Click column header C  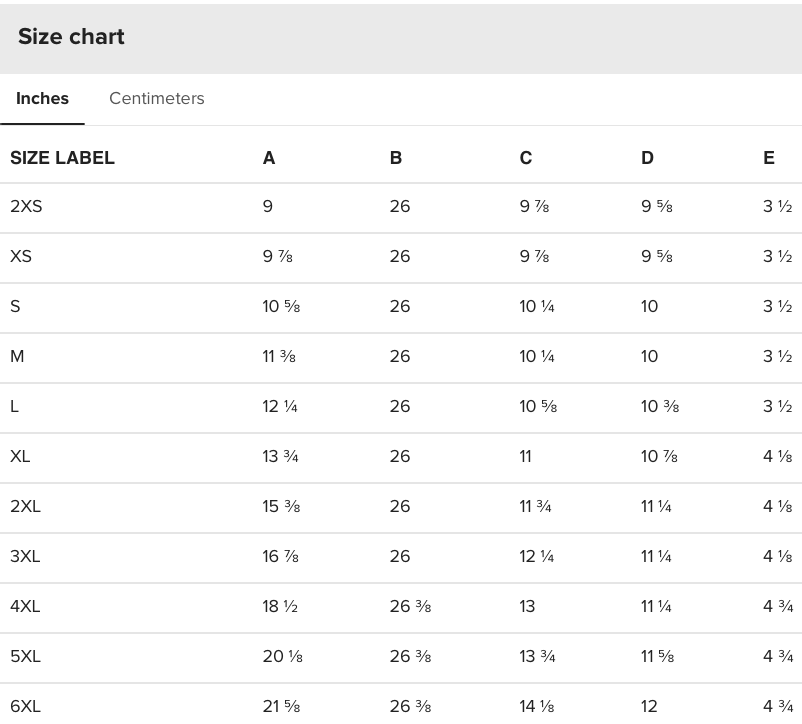click(526, 158)
